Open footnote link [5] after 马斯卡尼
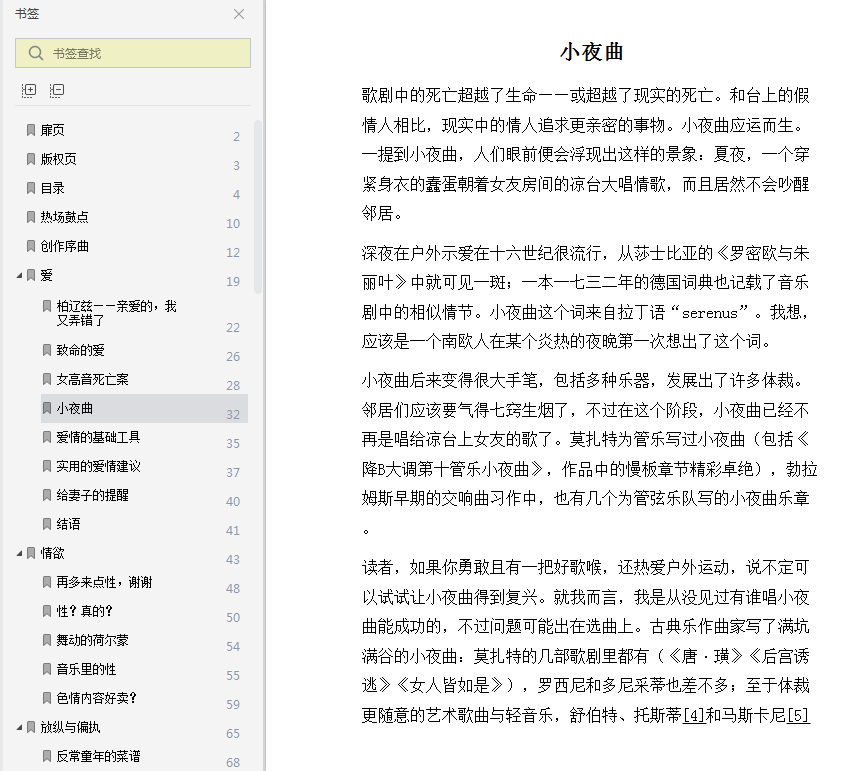 click(798, 716)
